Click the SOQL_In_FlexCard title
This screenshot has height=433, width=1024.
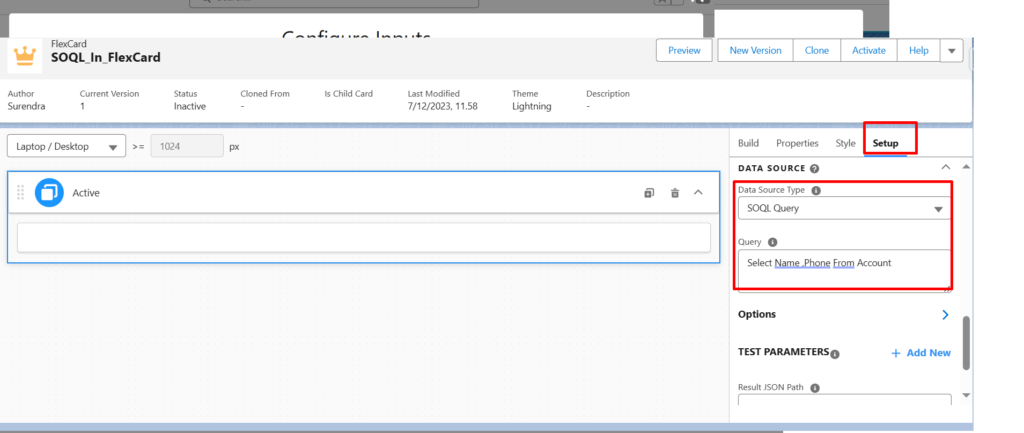(106, 57)
